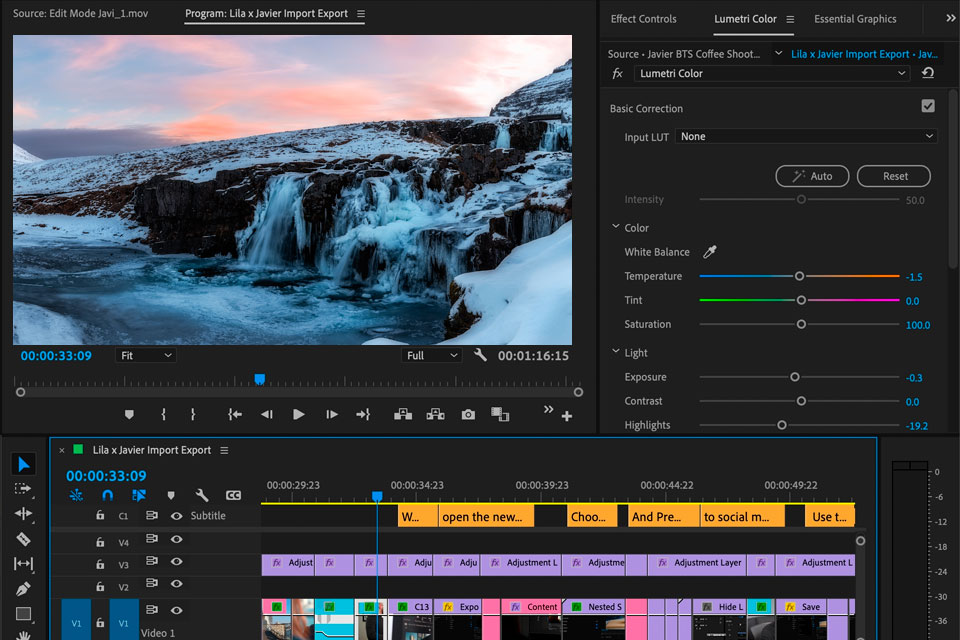Click Program monitor playhead marker
This screenshot has width=960, height=640.
[260, 380]
